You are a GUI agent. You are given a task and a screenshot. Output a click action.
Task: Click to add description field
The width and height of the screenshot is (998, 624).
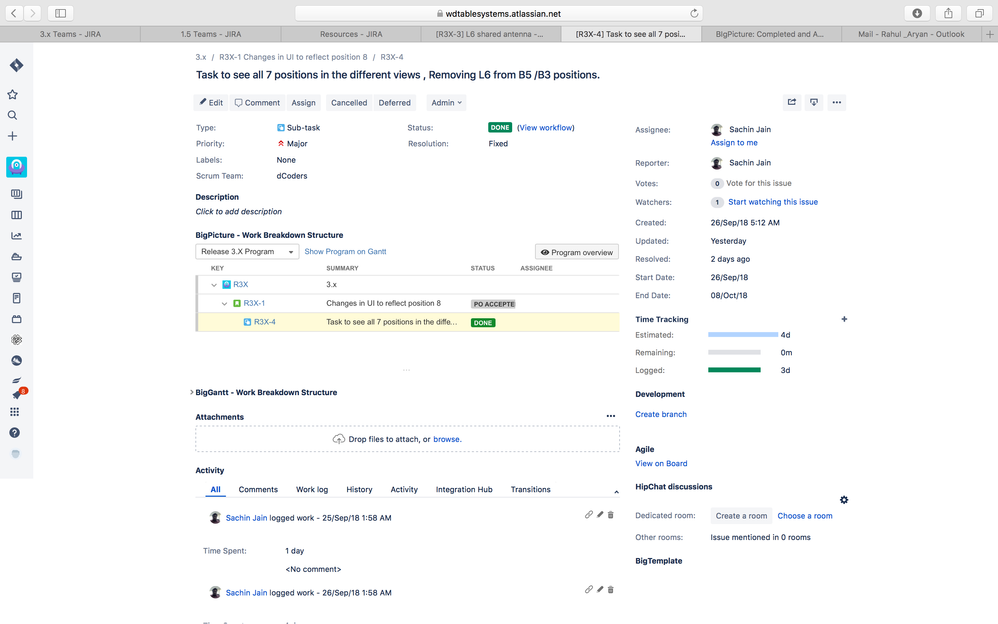[239, 211]
